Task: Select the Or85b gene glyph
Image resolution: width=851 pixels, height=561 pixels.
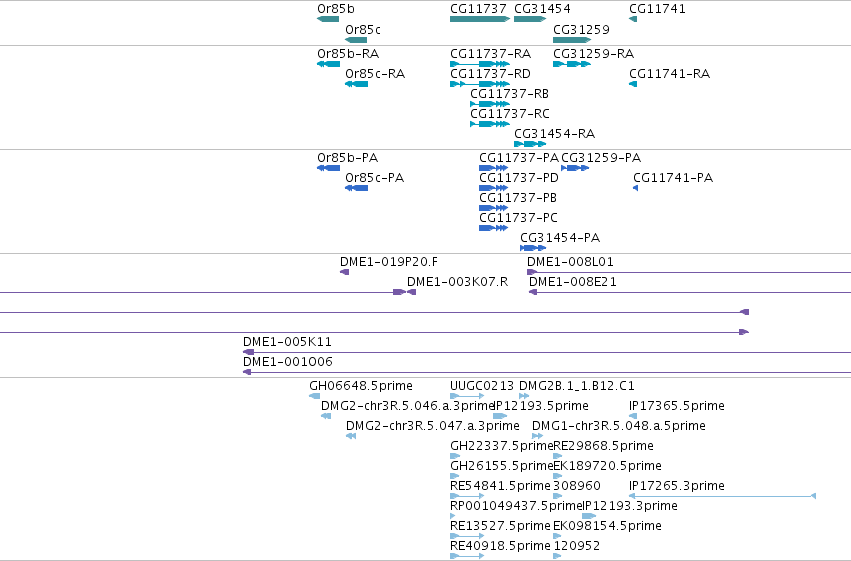Action: [x=328, y=19]
